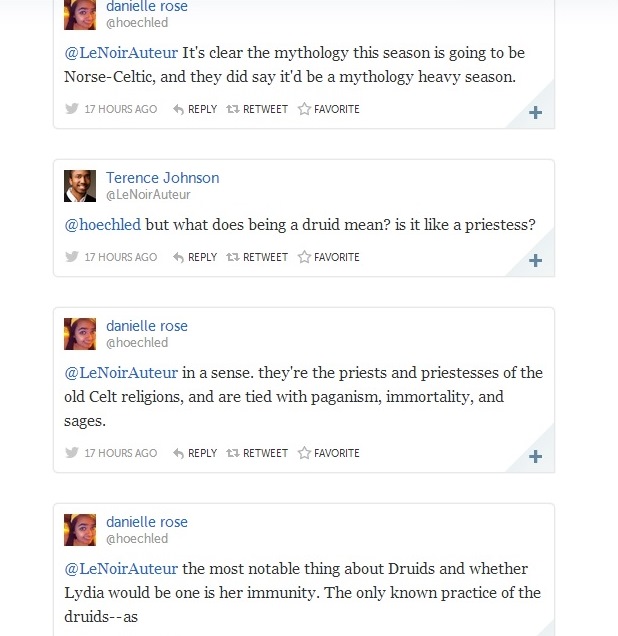Open Terence Johnson's avatar thumbnail
The image size is (618, 636).
tap(80, 186)
